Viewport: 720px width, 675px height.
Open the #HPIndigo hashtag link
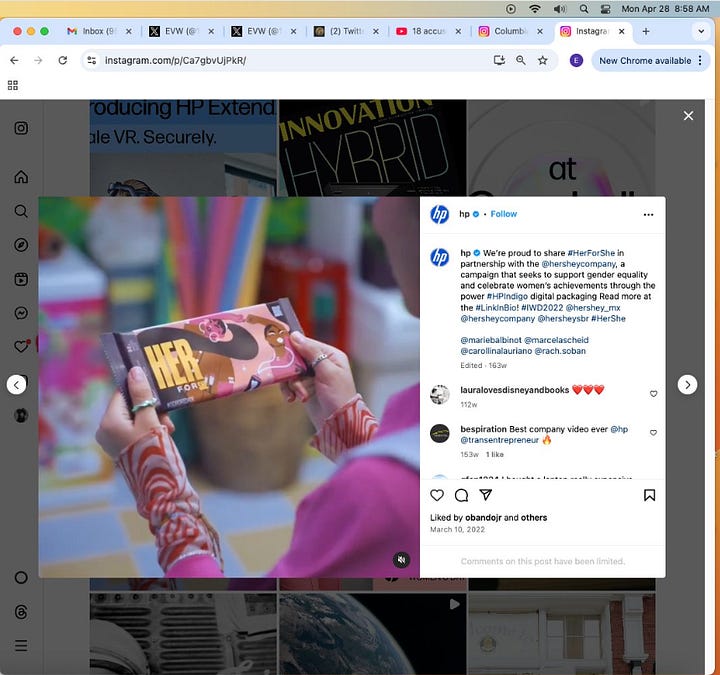(x=507, y=296)
